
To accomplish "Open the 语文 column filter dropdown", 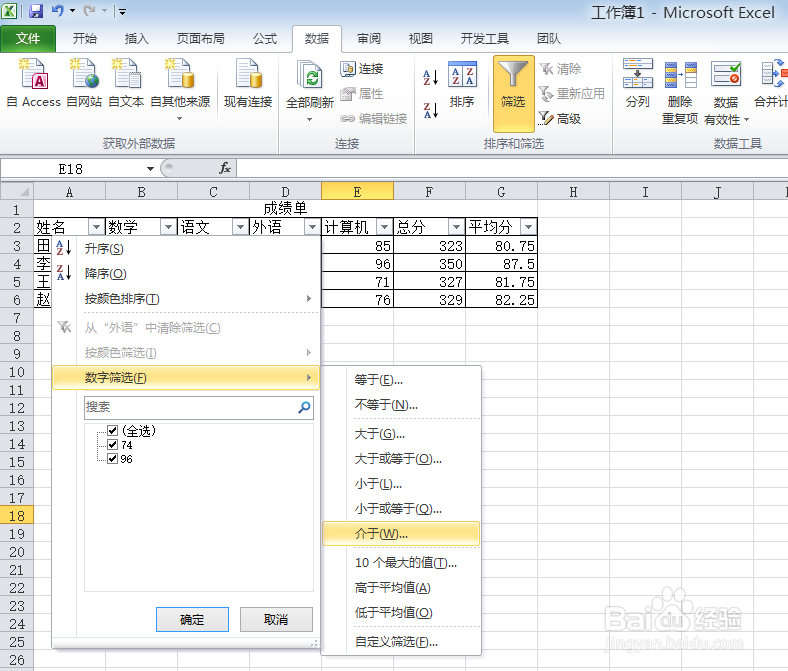I will coord(240,227).
